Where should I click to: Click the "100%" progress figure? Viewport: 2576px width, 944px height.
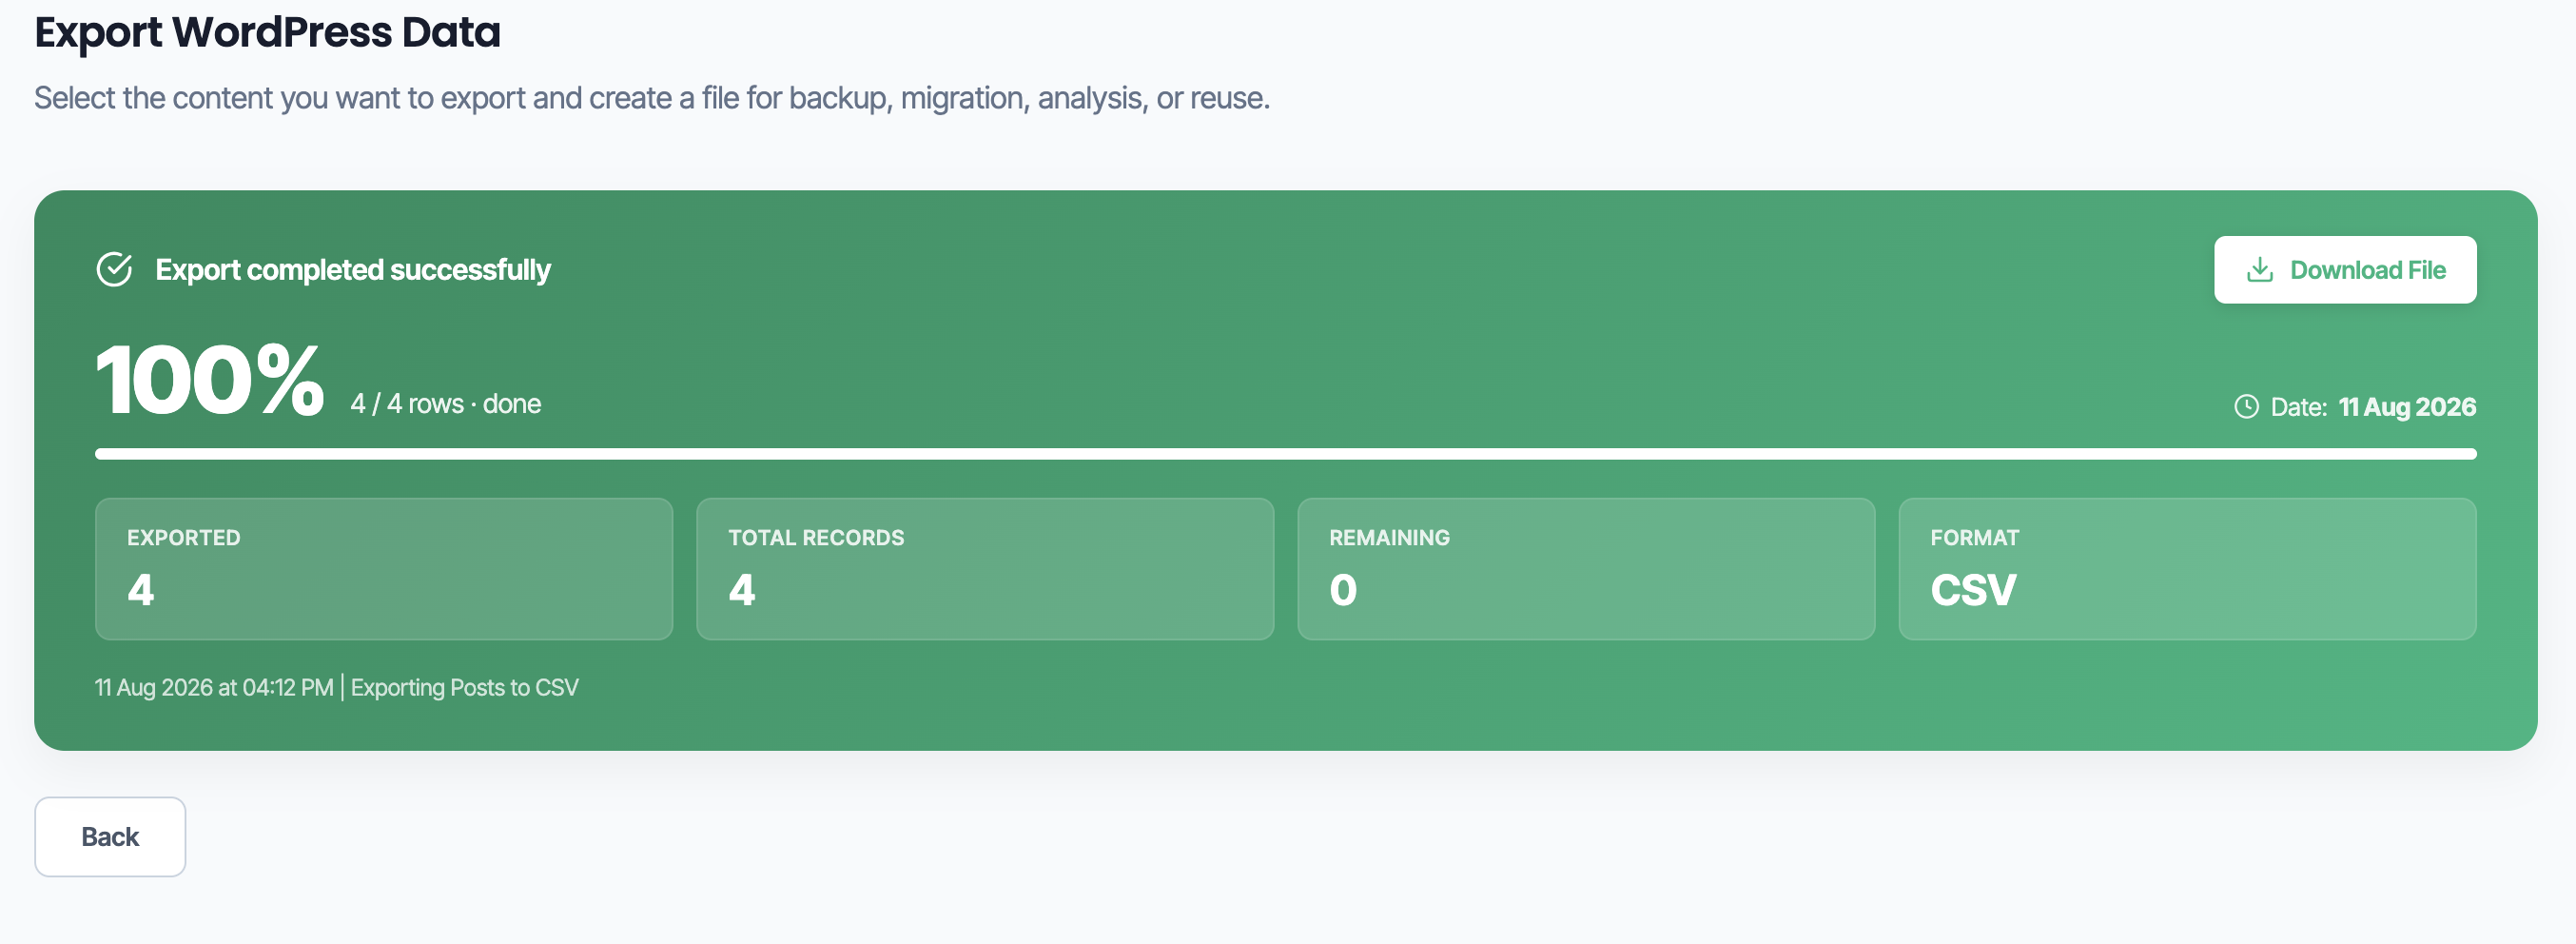210,380
